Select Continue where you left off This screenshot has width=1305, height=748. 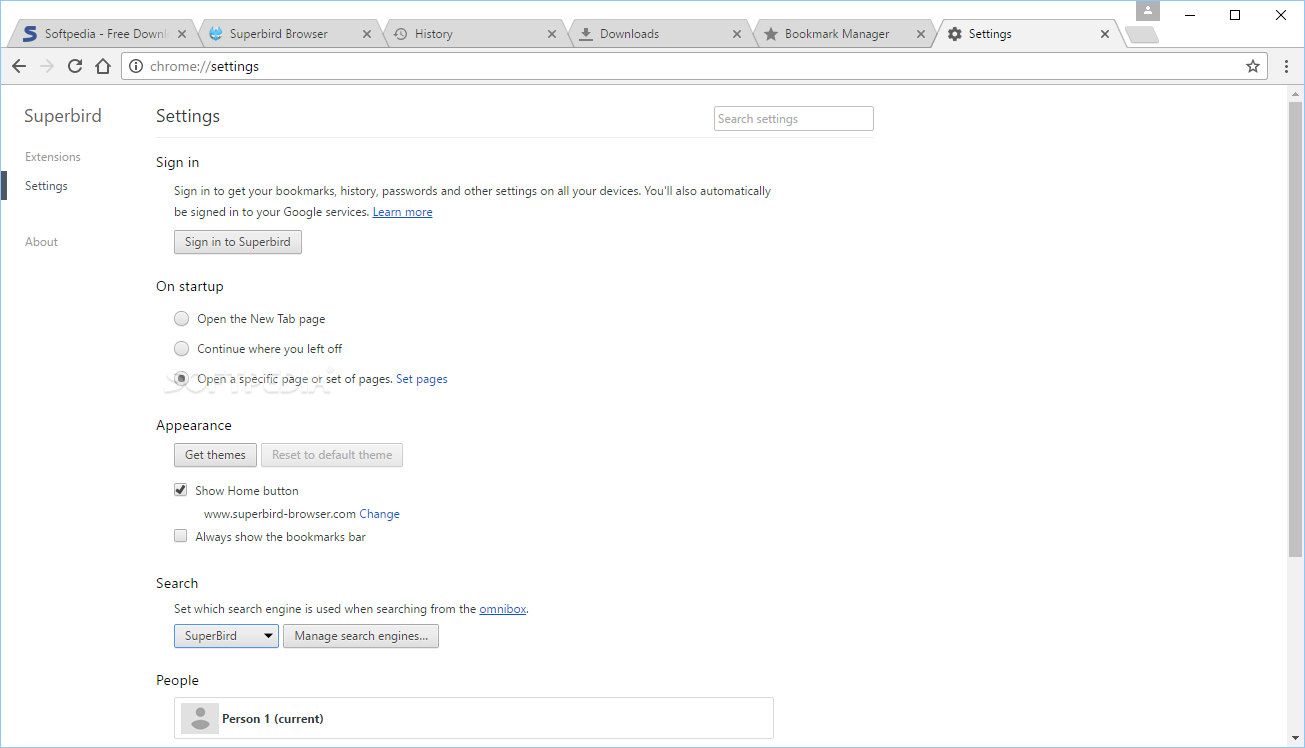click(x=181, y=349)
